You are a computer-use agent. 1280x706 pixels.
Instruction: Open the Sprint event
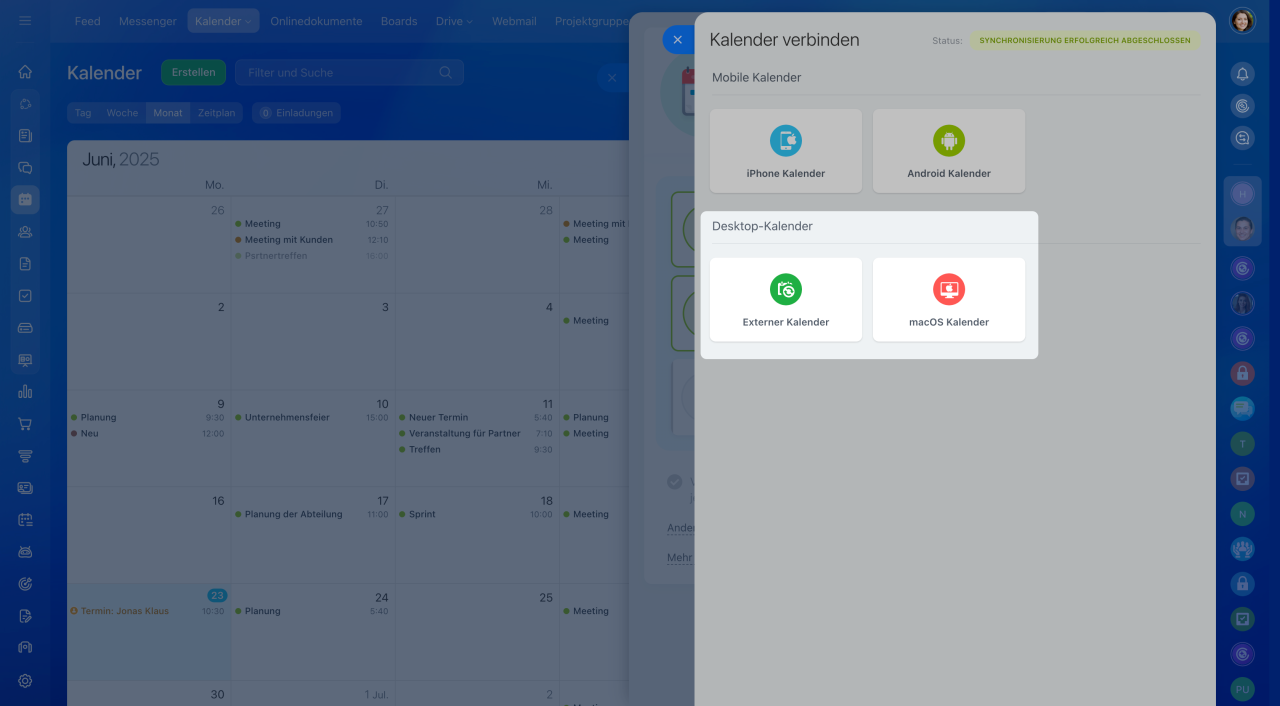[x=475, y=514]
